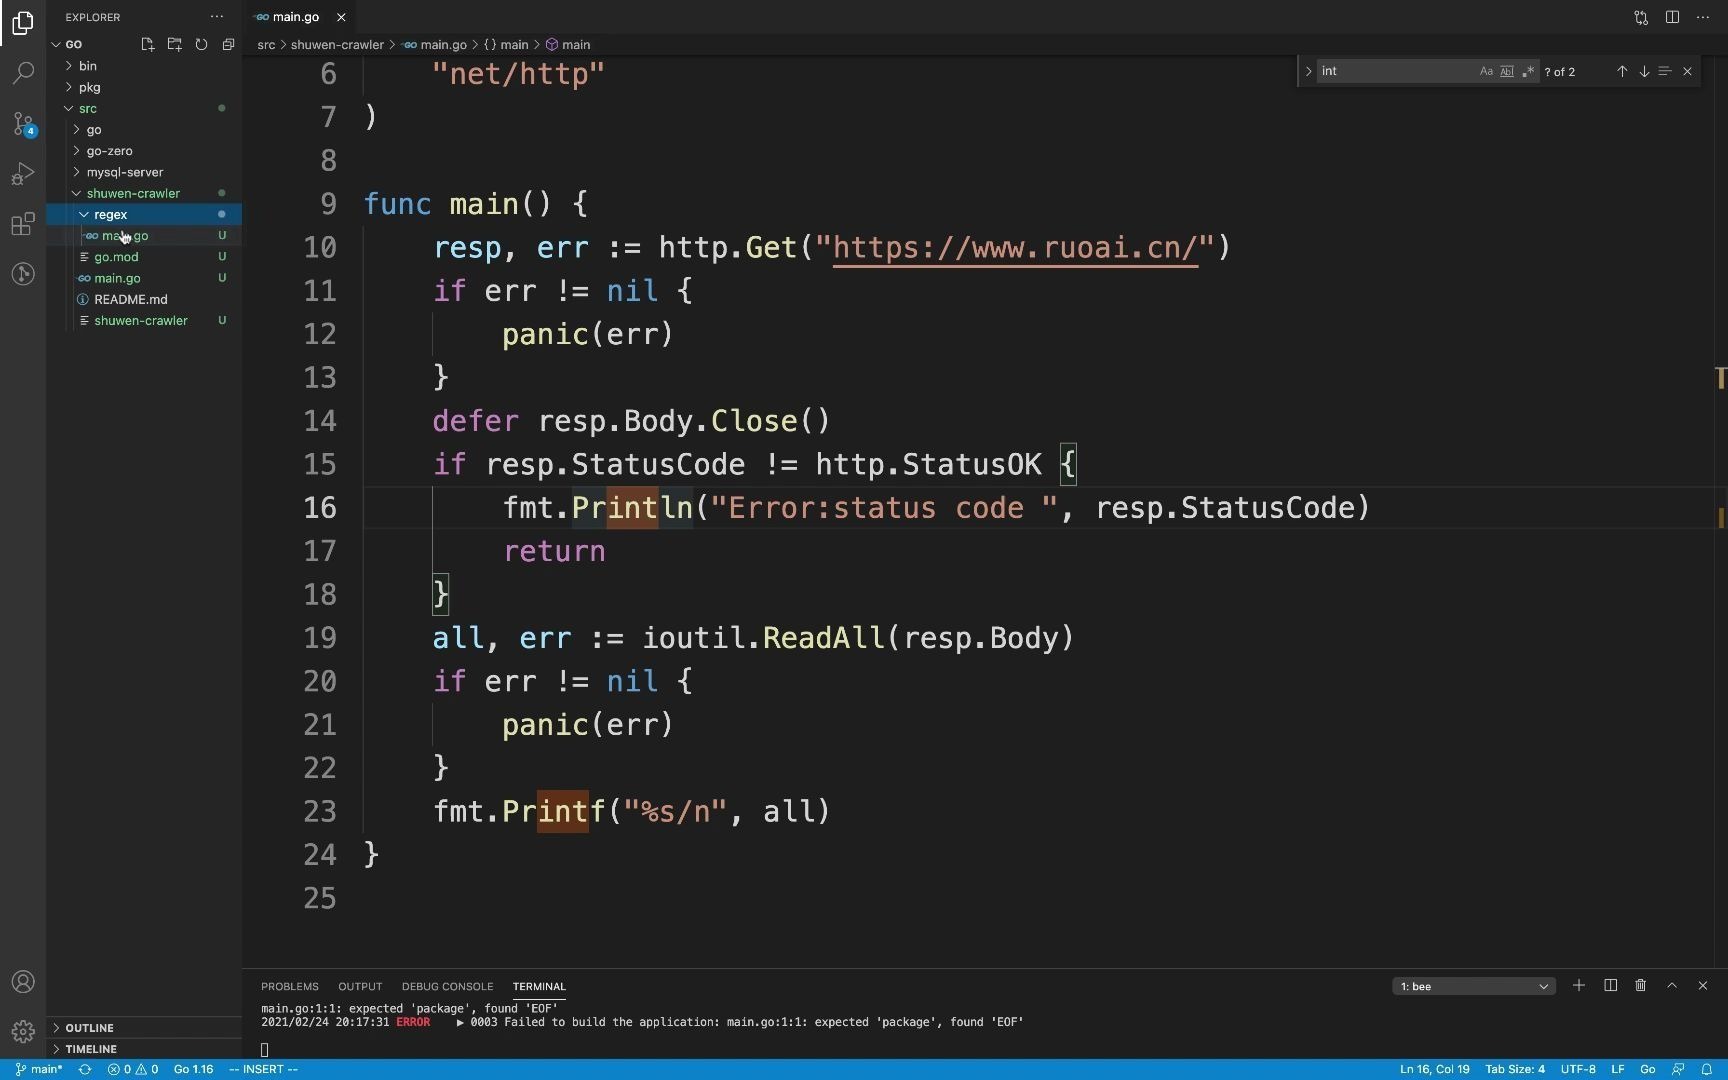This screenshot has height=1080, width=1728.
Task: Open terminal selector dropdown '1: bee'
Action: (x=1474, y=986)
